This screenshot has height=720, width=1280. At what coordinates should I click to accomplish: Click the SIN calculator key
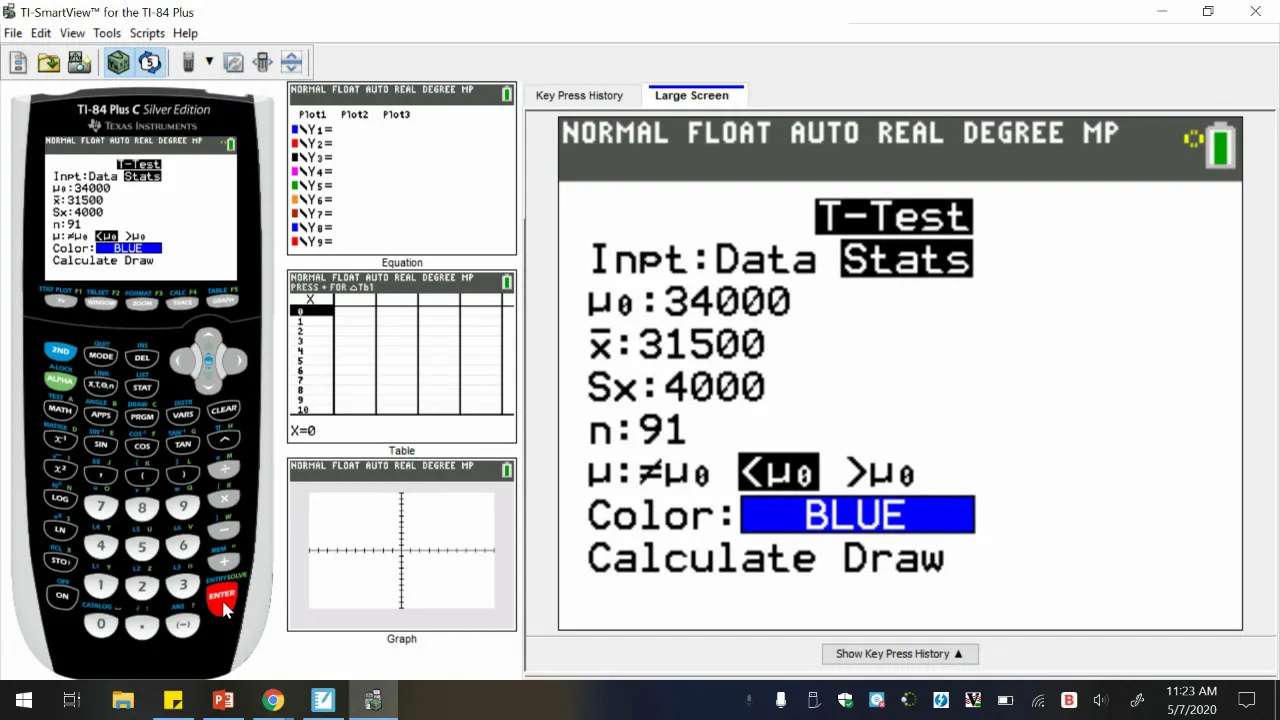pos(101,444)
